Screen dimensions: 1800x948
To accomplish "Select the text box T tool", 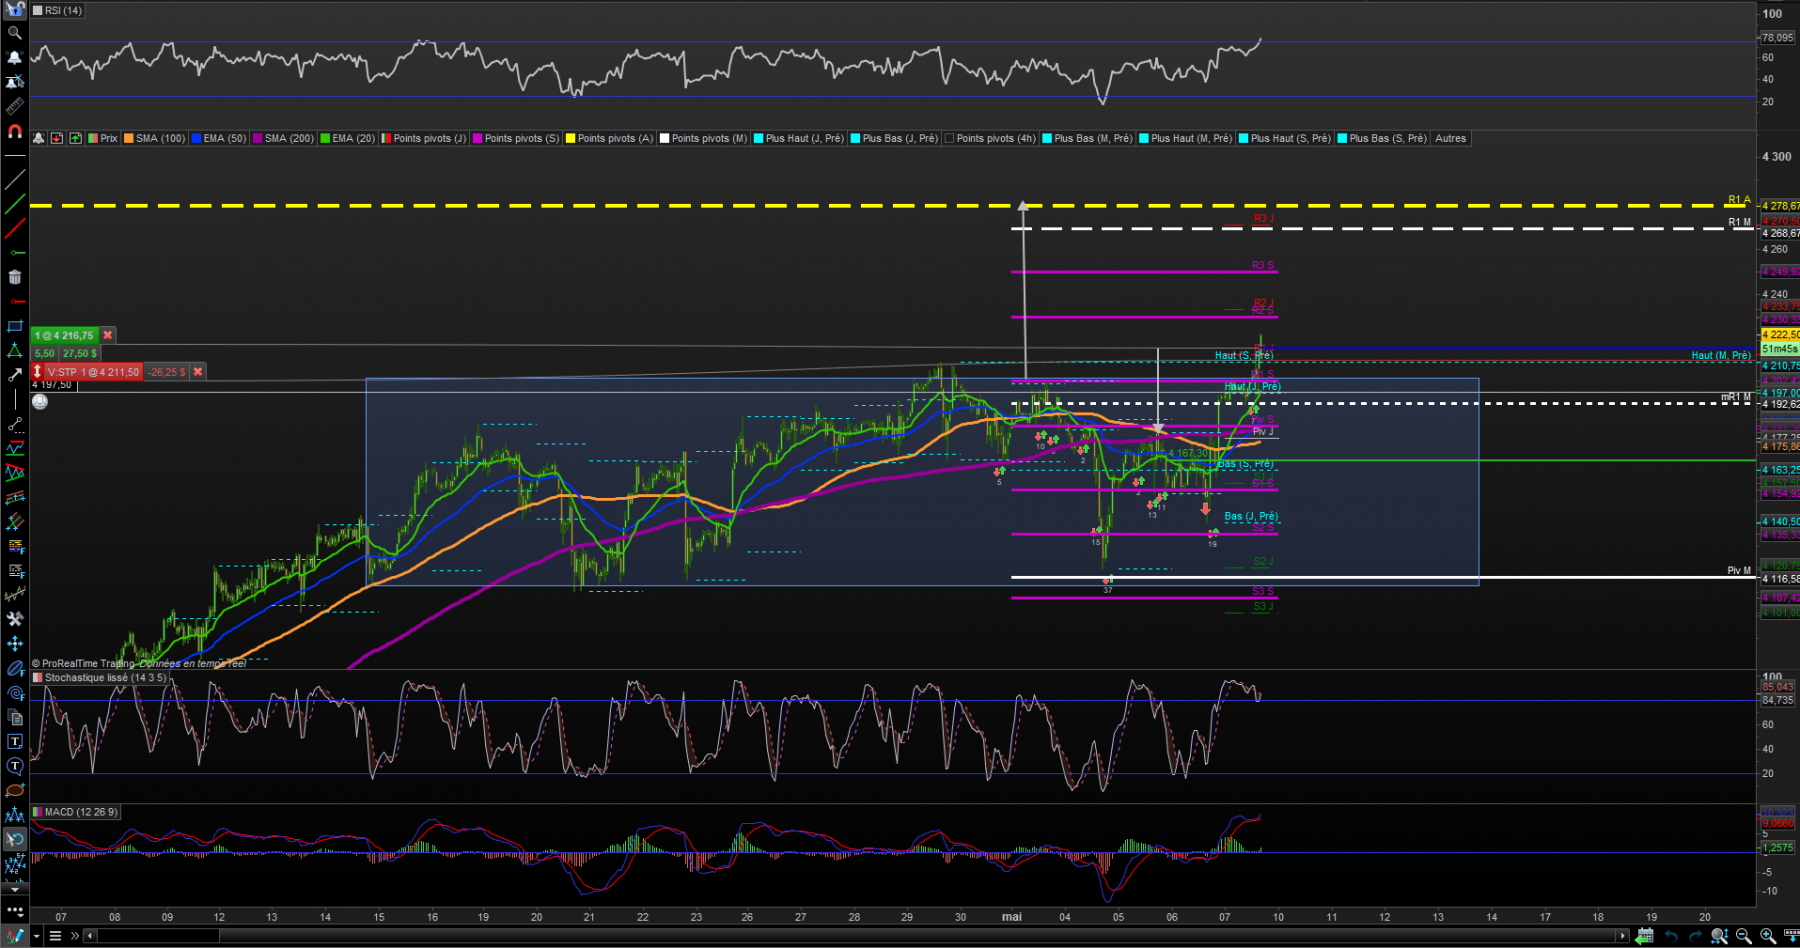I will [15, 742].
